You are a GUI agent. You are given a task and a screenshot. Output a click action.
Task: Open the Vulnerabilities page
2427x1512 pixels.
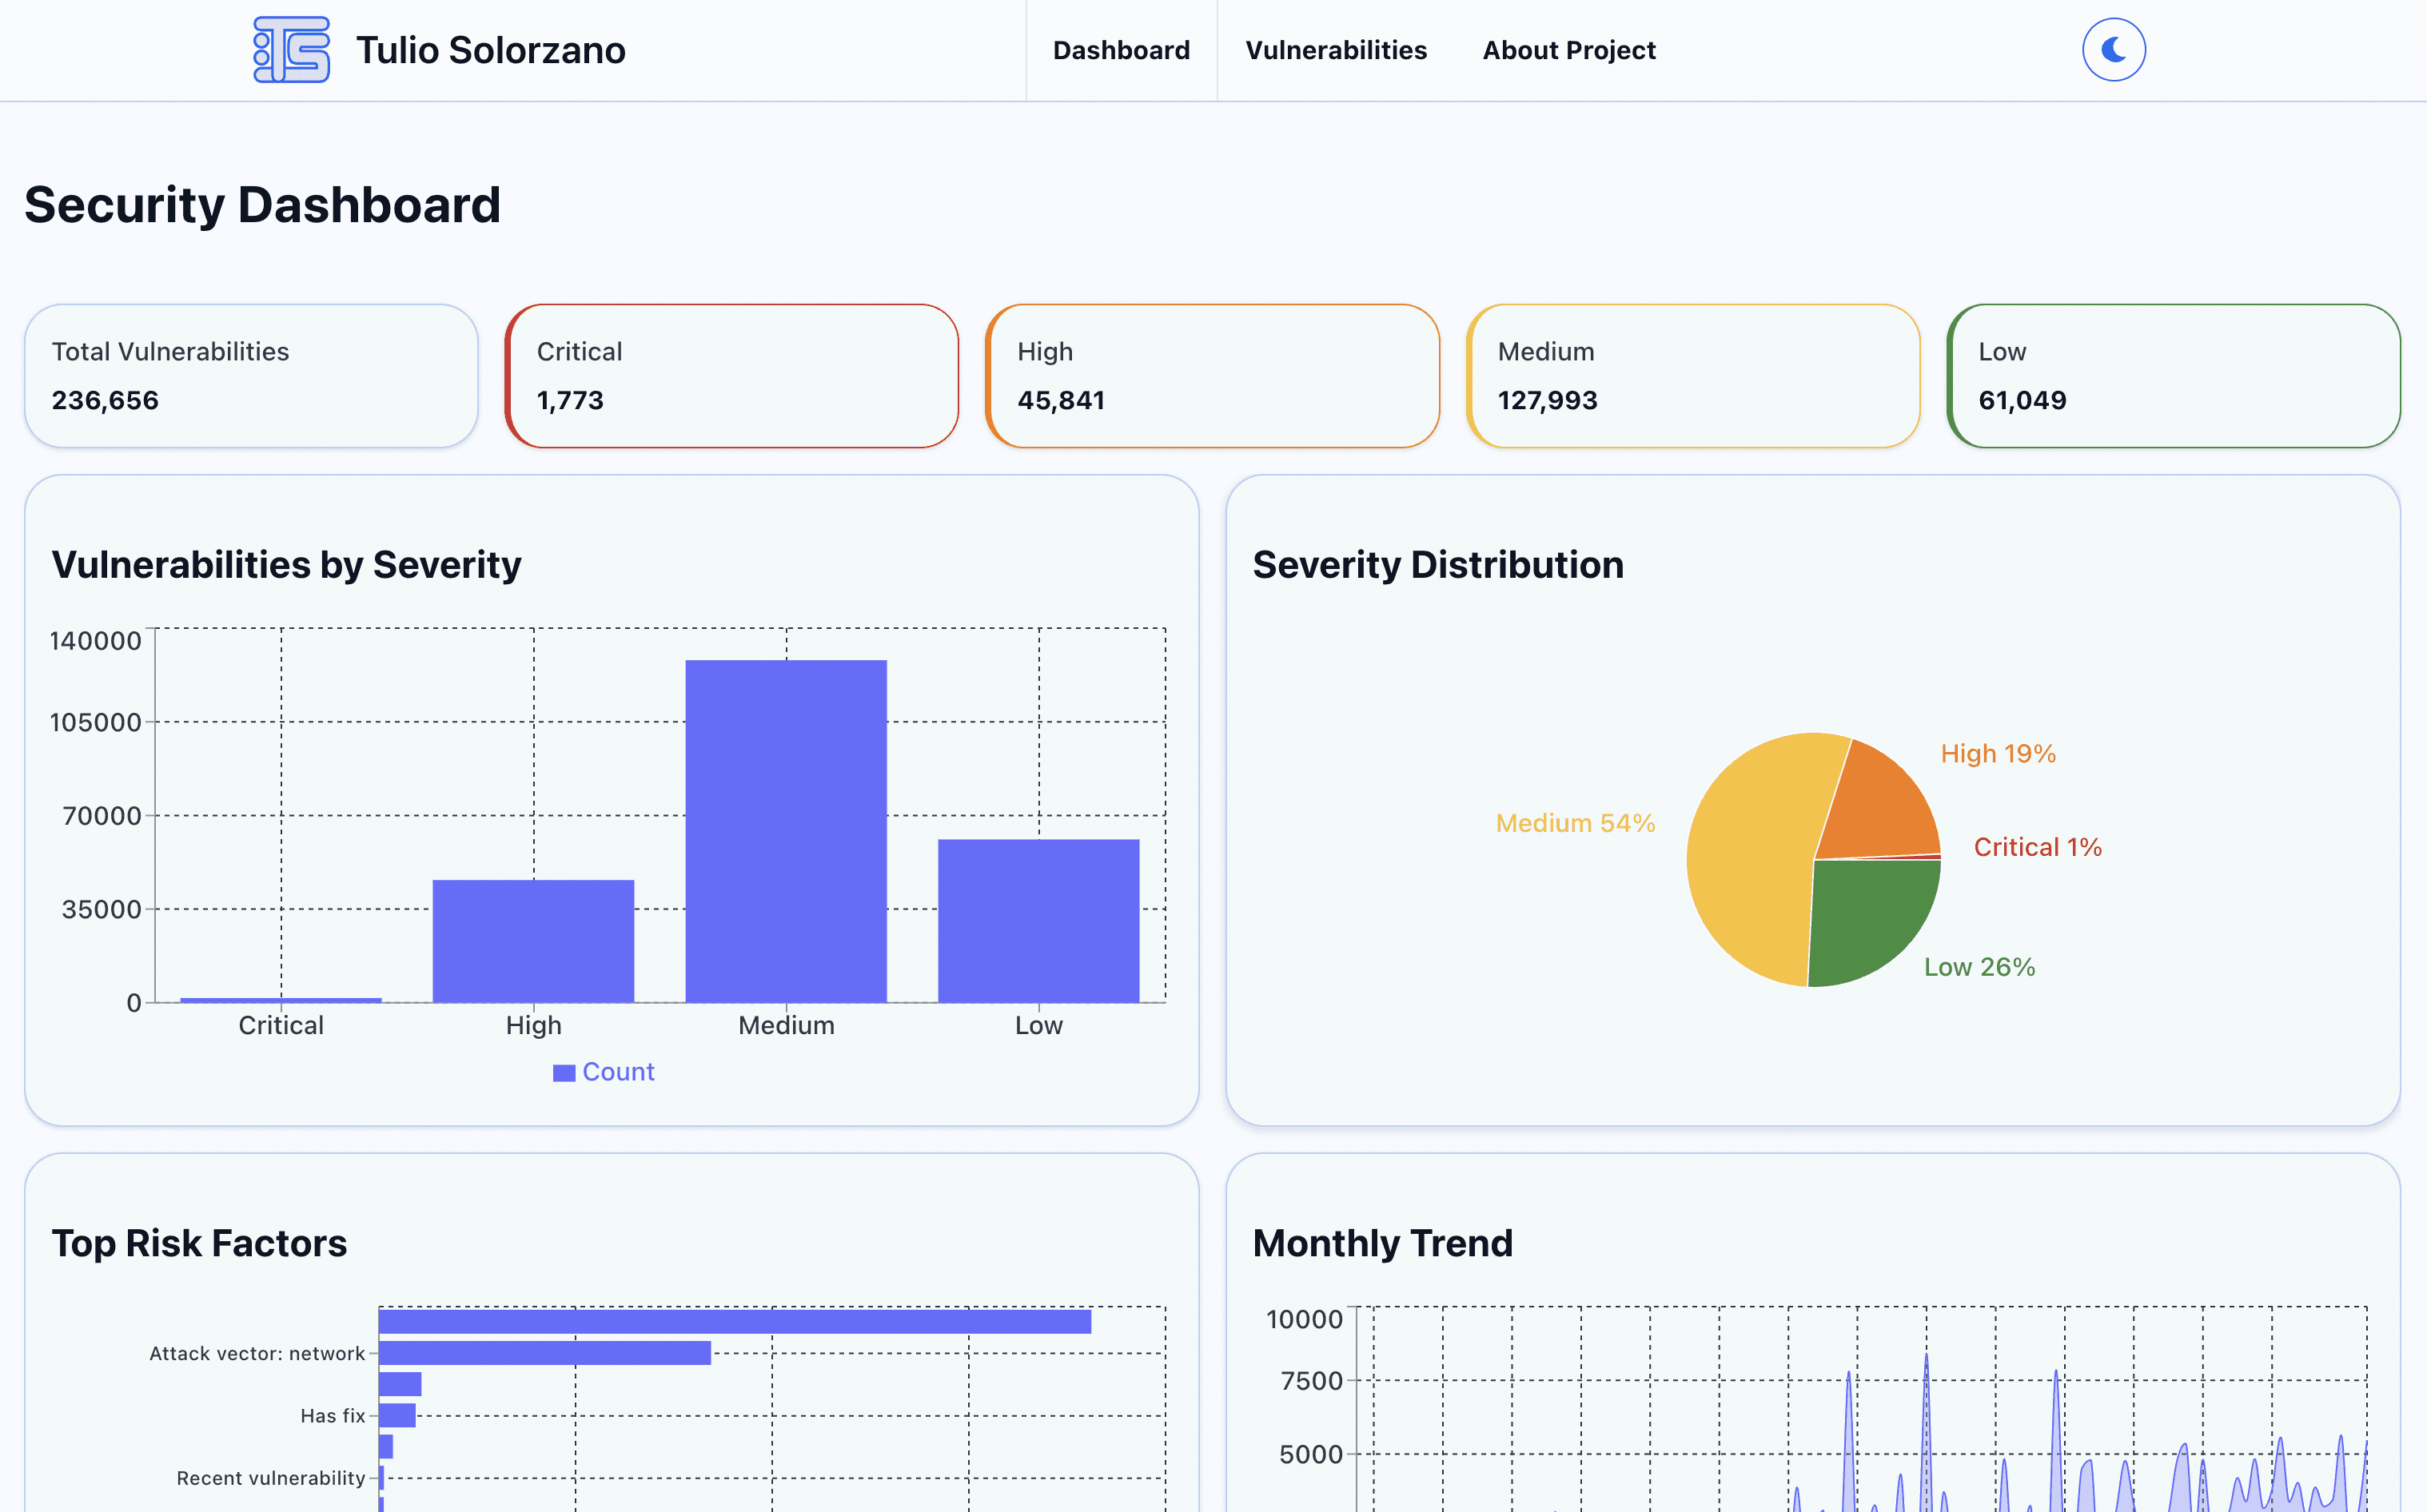click(1336, 49)
